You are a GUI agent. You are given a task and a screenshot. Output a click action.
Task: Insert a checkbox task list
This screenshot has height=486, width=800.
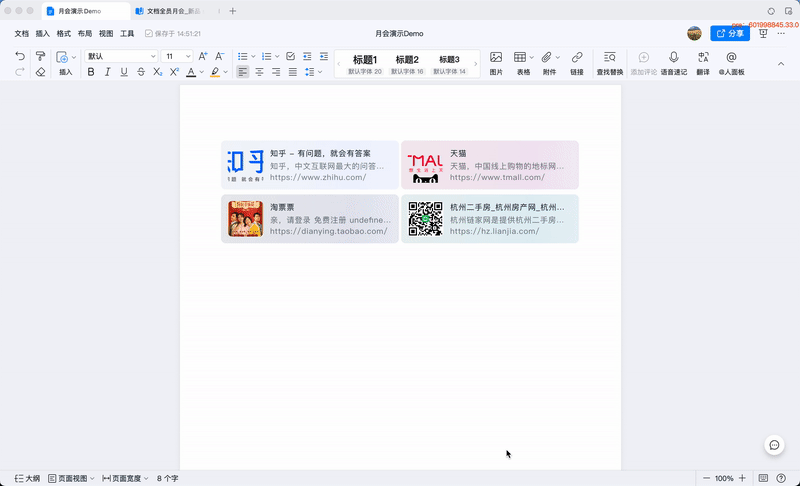(290, 56)
